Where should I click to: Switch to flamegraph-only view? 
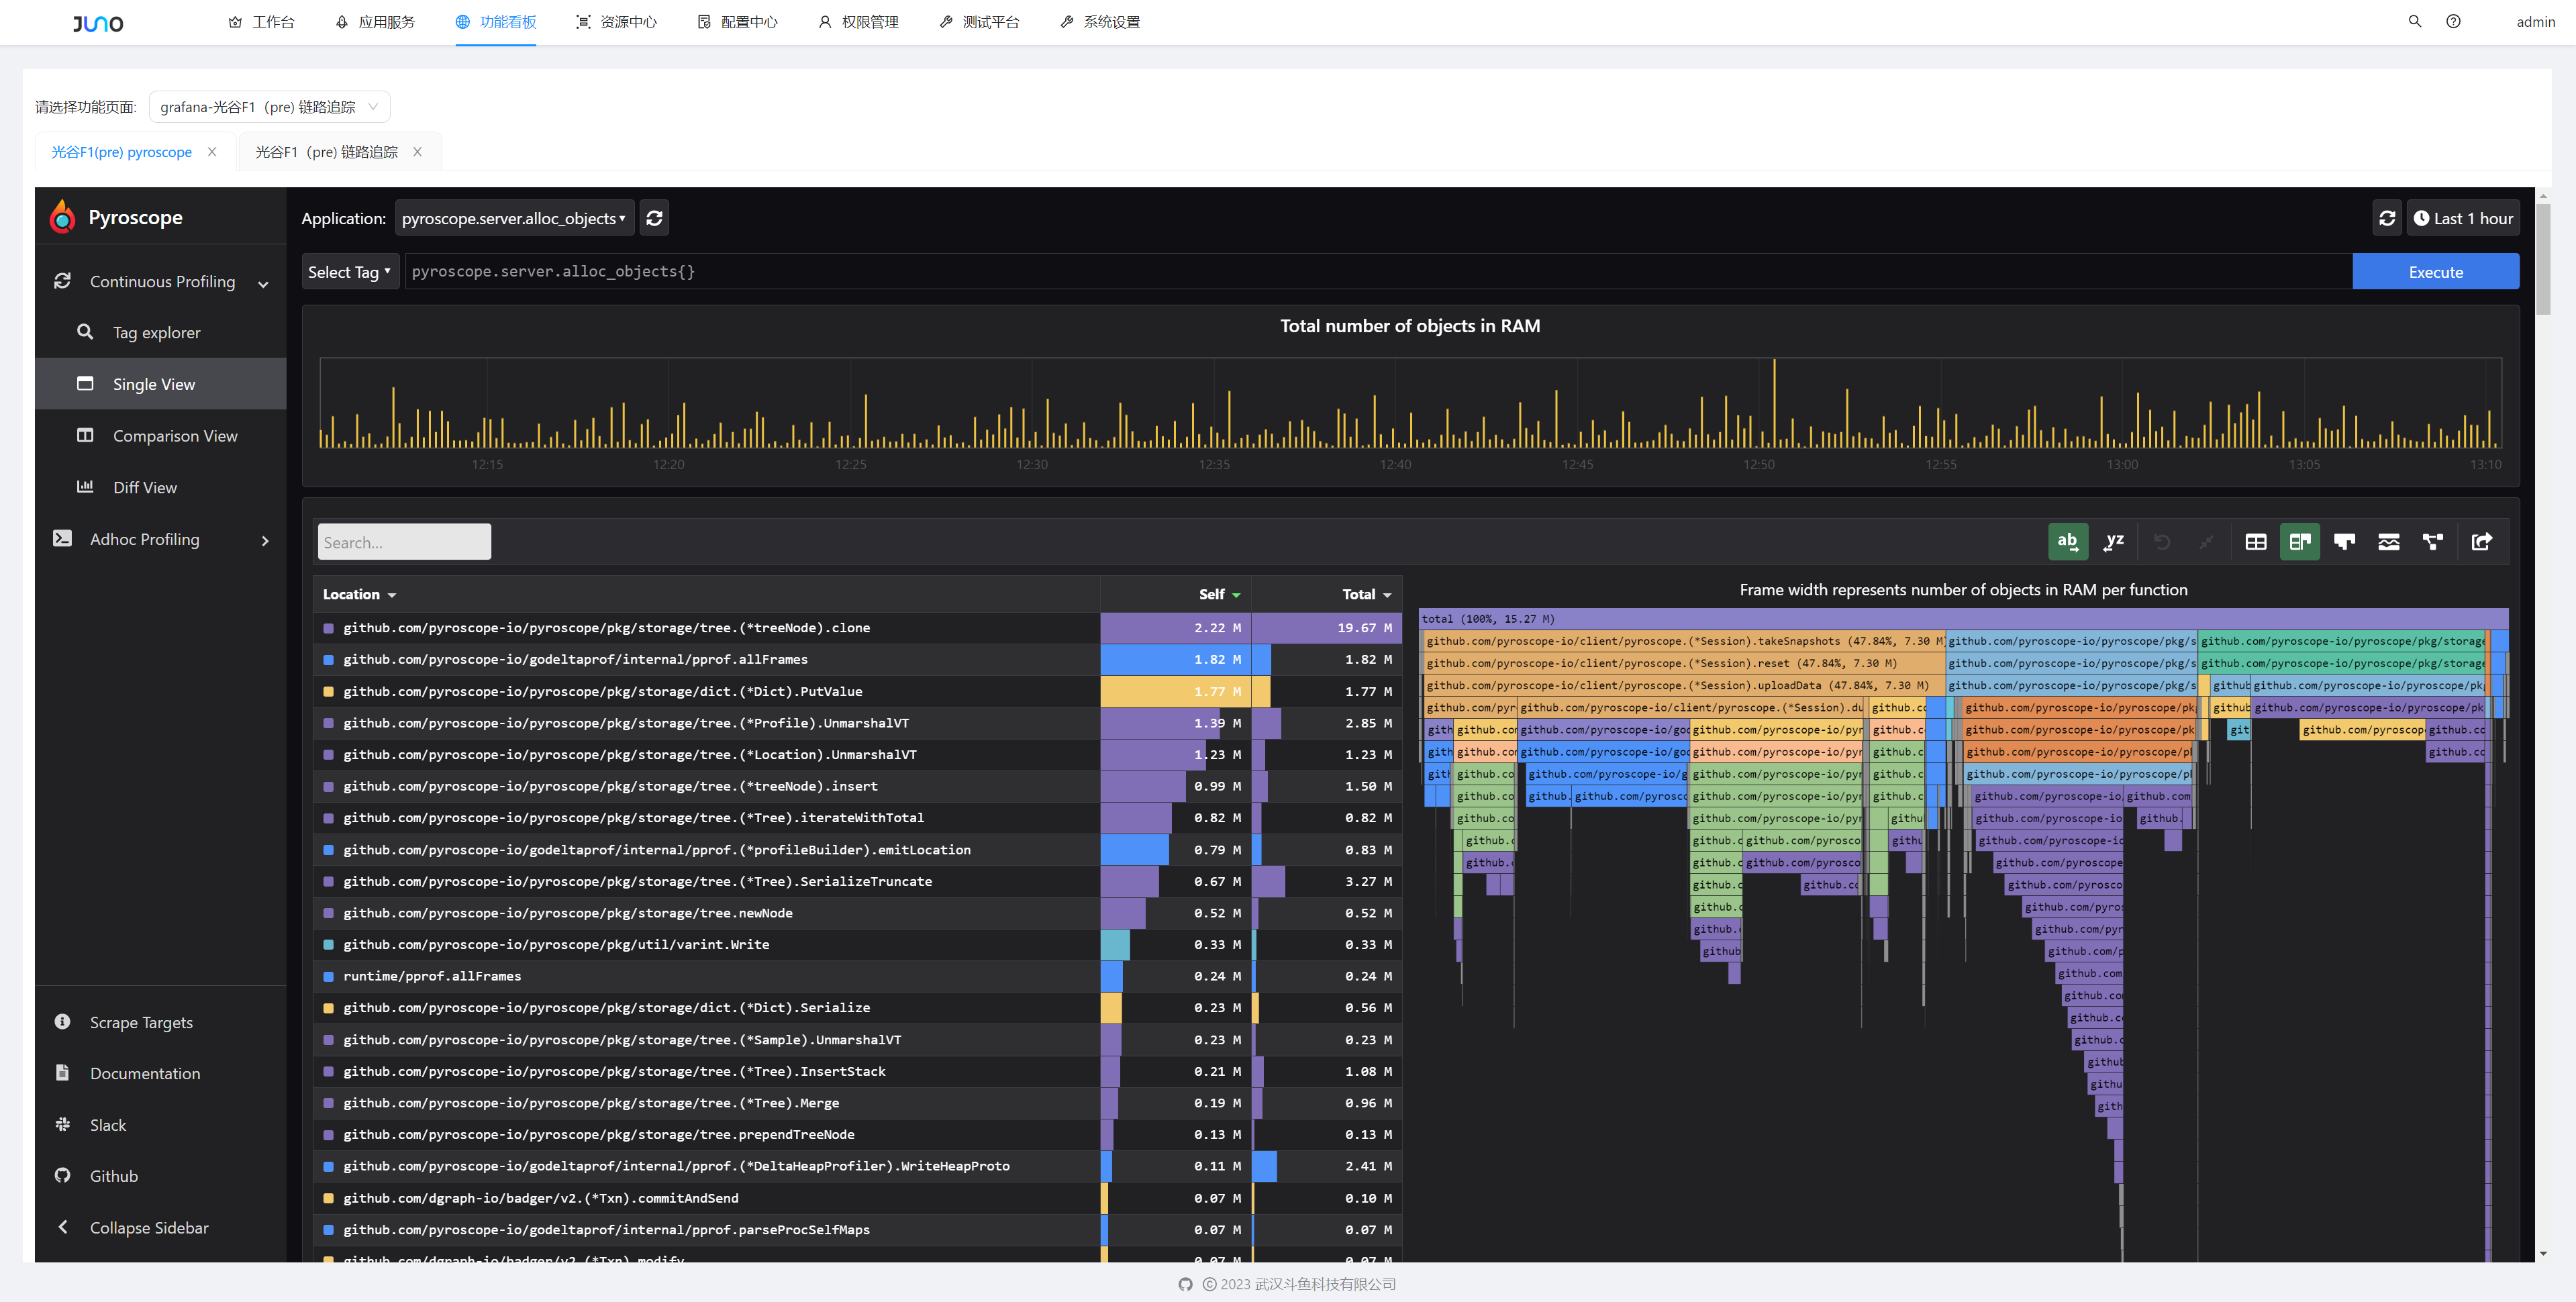(2344, 541)
